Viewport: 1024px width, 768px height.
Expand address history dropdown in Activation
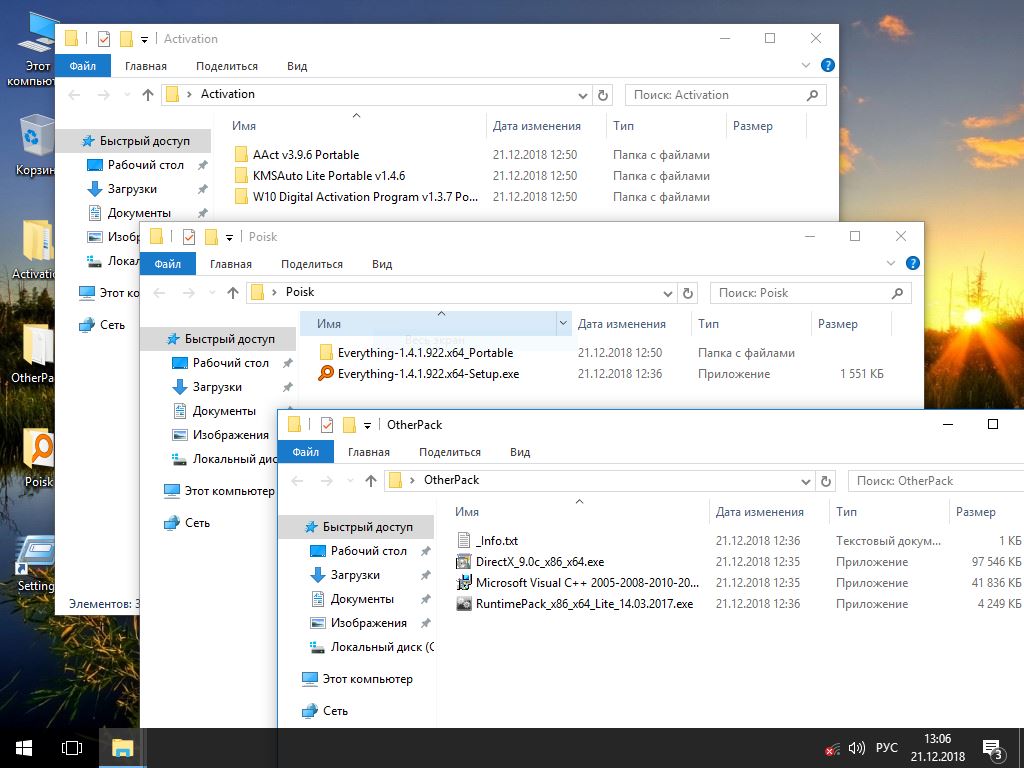[583, 95]
